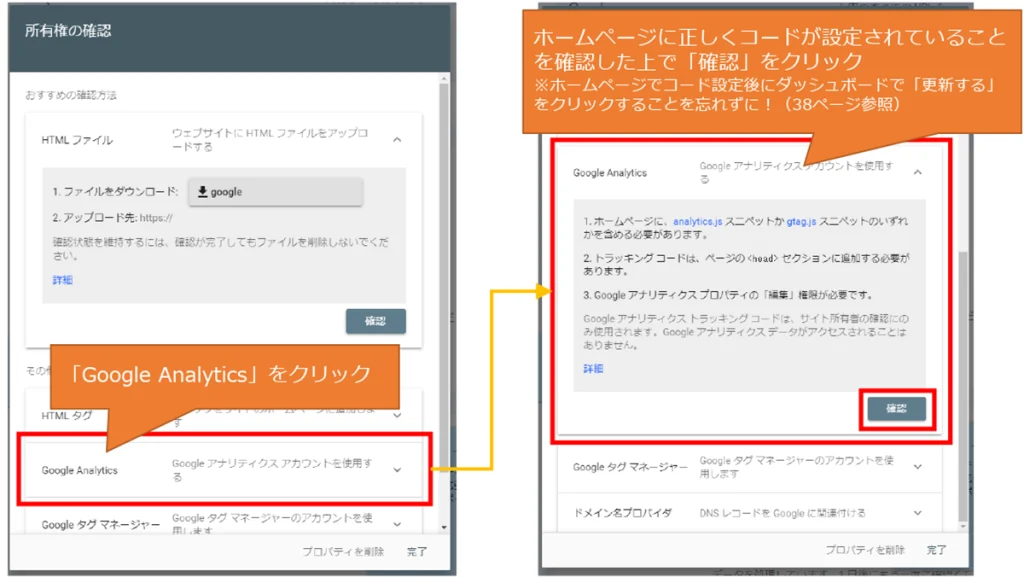Click プロパティを削除 in the left dialog
Screen dimensions: 1024x577
[x=343, y=551]
